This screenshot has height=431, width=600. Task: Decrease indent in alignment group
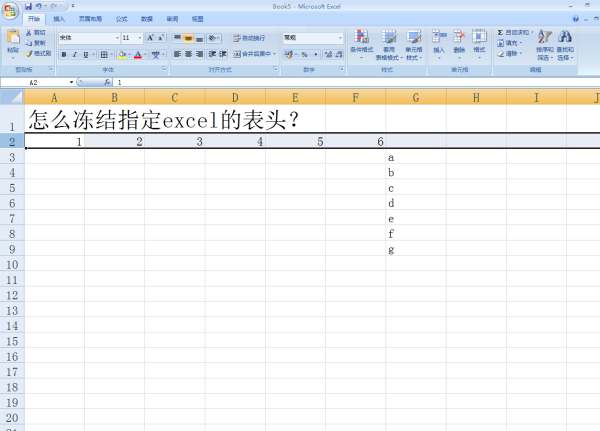pyautogui.click(x=212, y=54)
